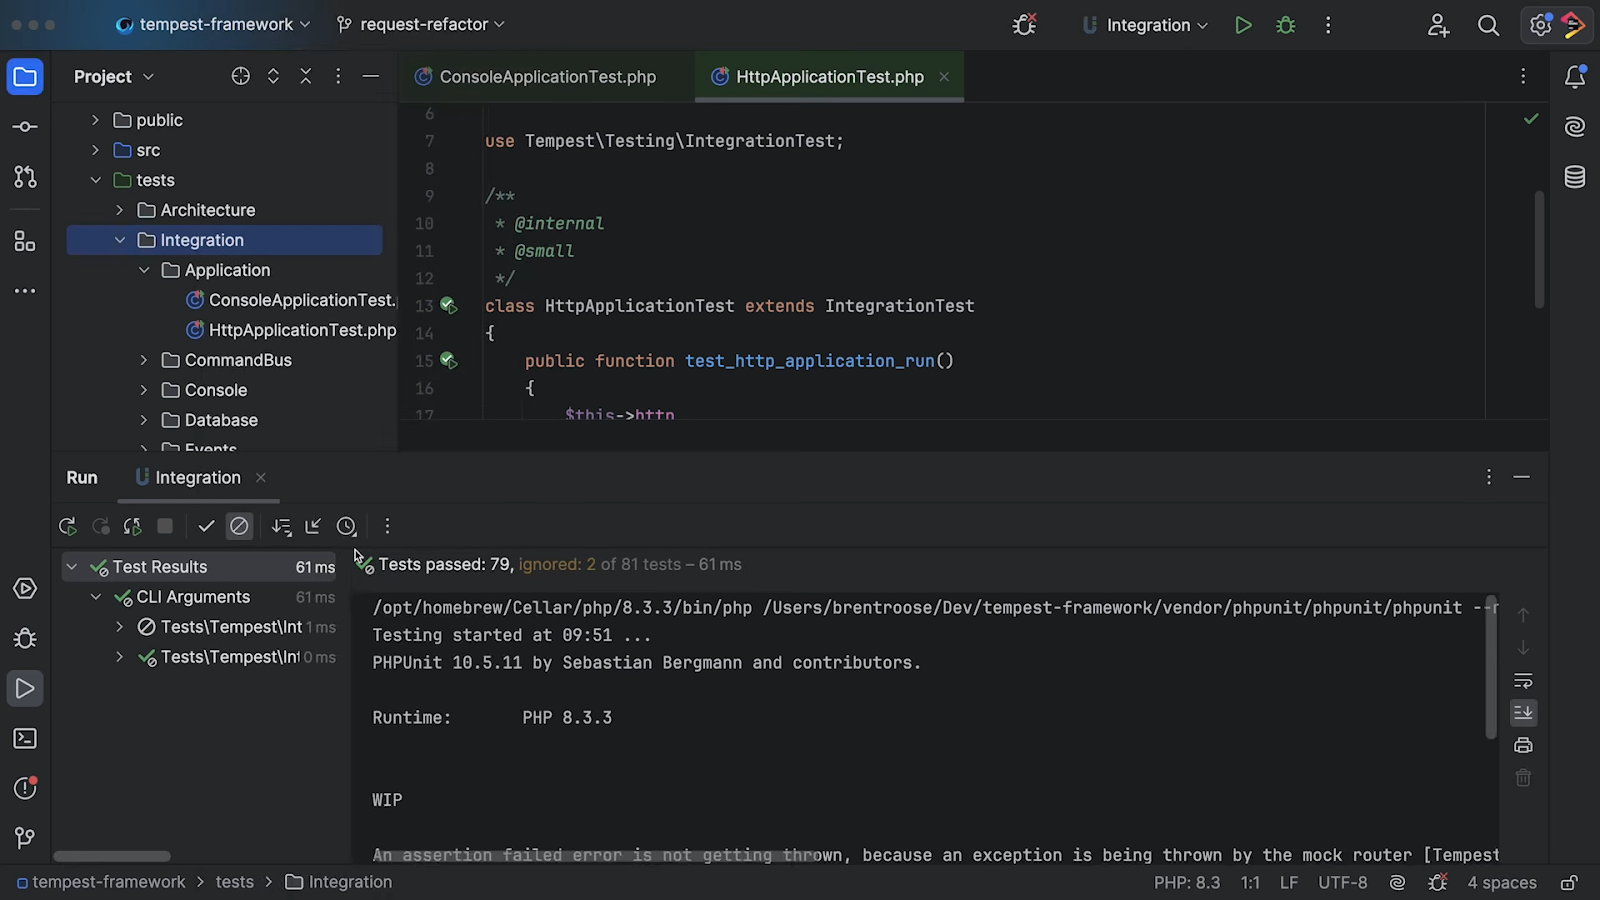
Task: Open main toolbar more actions
Action: [1328, 25]
